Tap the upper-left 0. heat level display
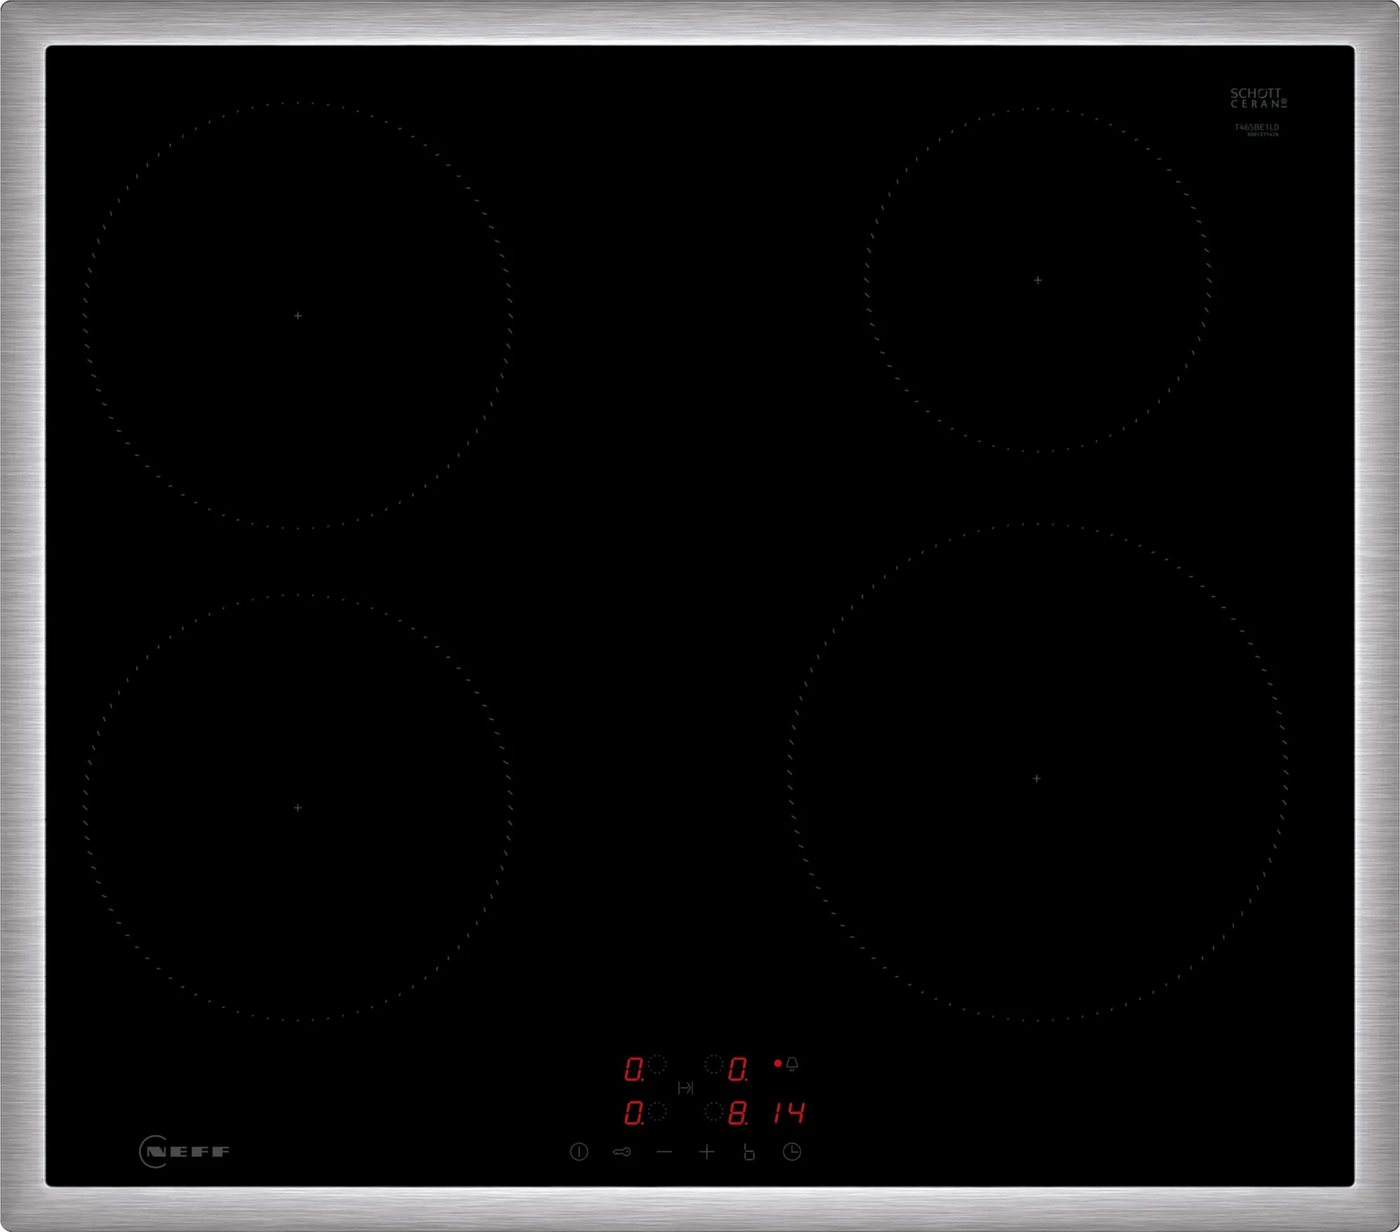 click(634, 1069)
